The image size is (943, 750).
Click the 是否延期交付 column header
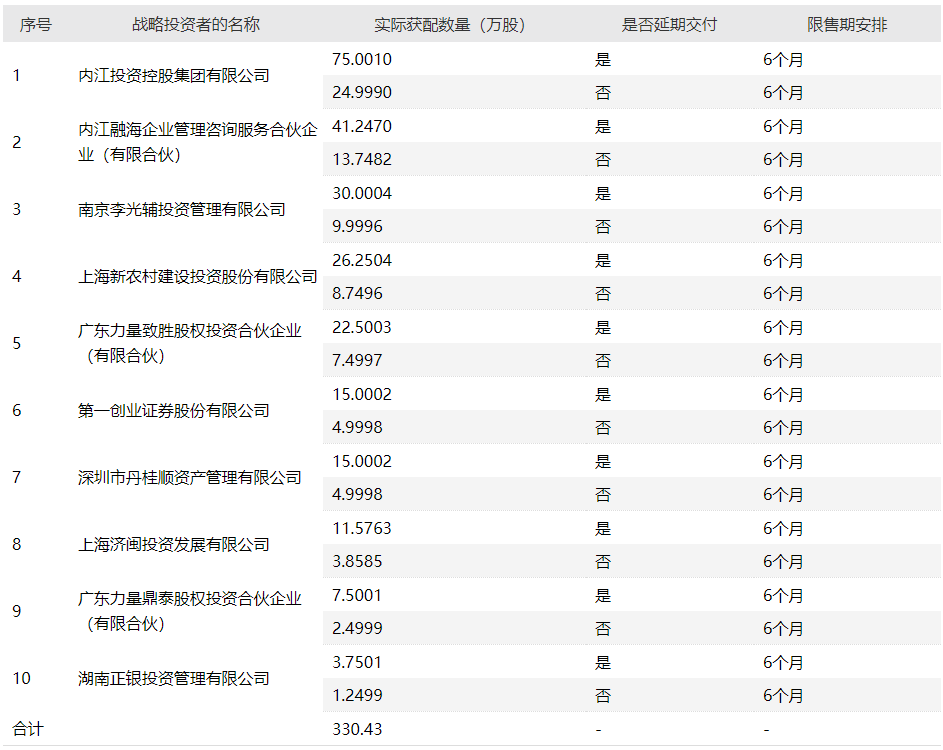(669, 25)
